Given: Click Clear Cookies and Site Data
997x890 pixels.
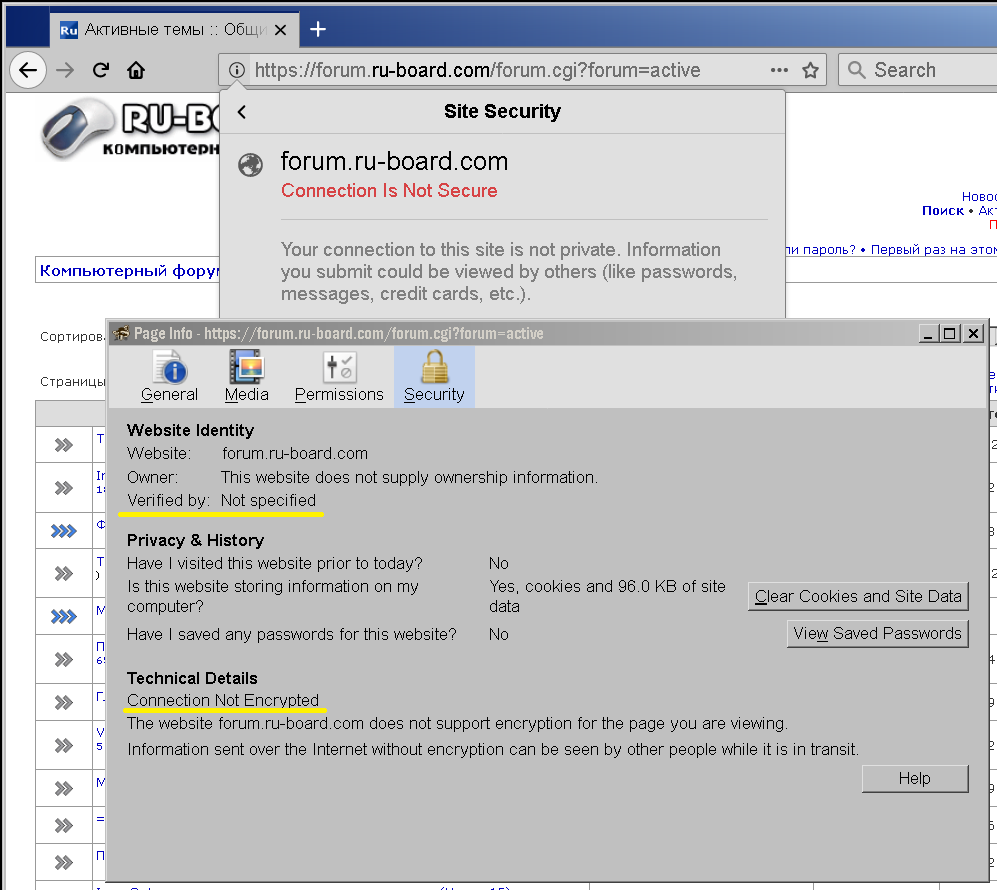Looking at the screenshot, I should coord(858,596).
